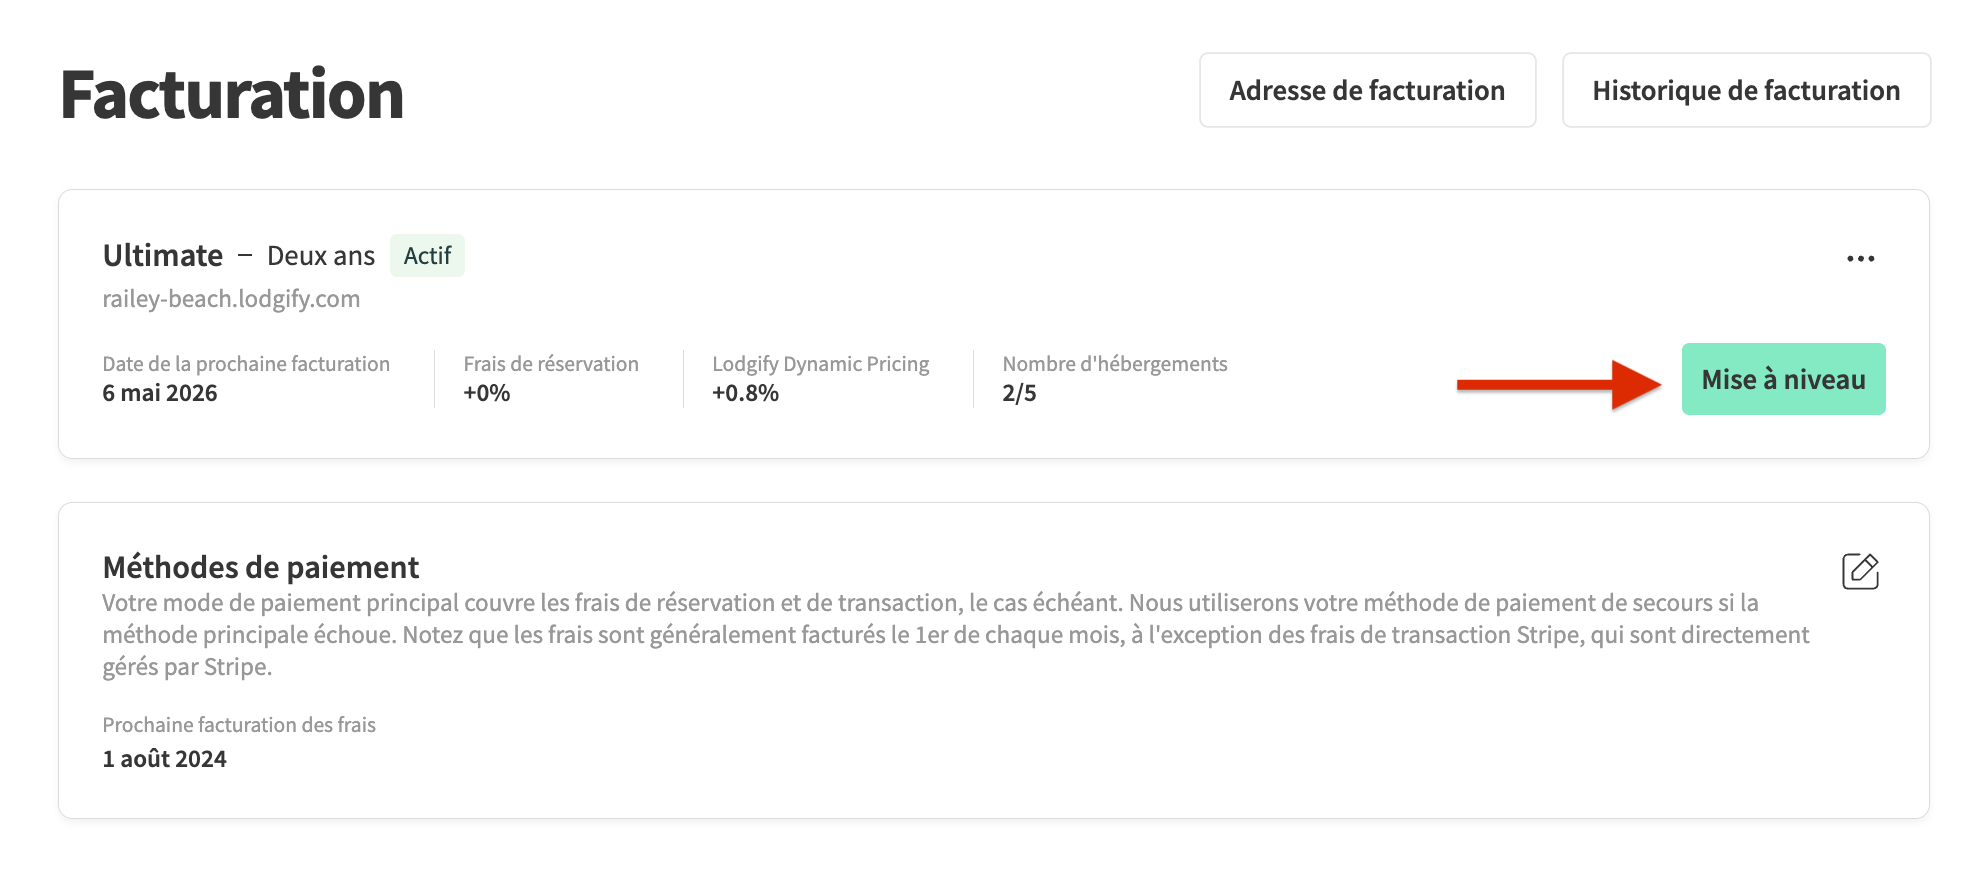Click the Deux ans subscription term
The image size is (1982, 888).
point(320,256)
